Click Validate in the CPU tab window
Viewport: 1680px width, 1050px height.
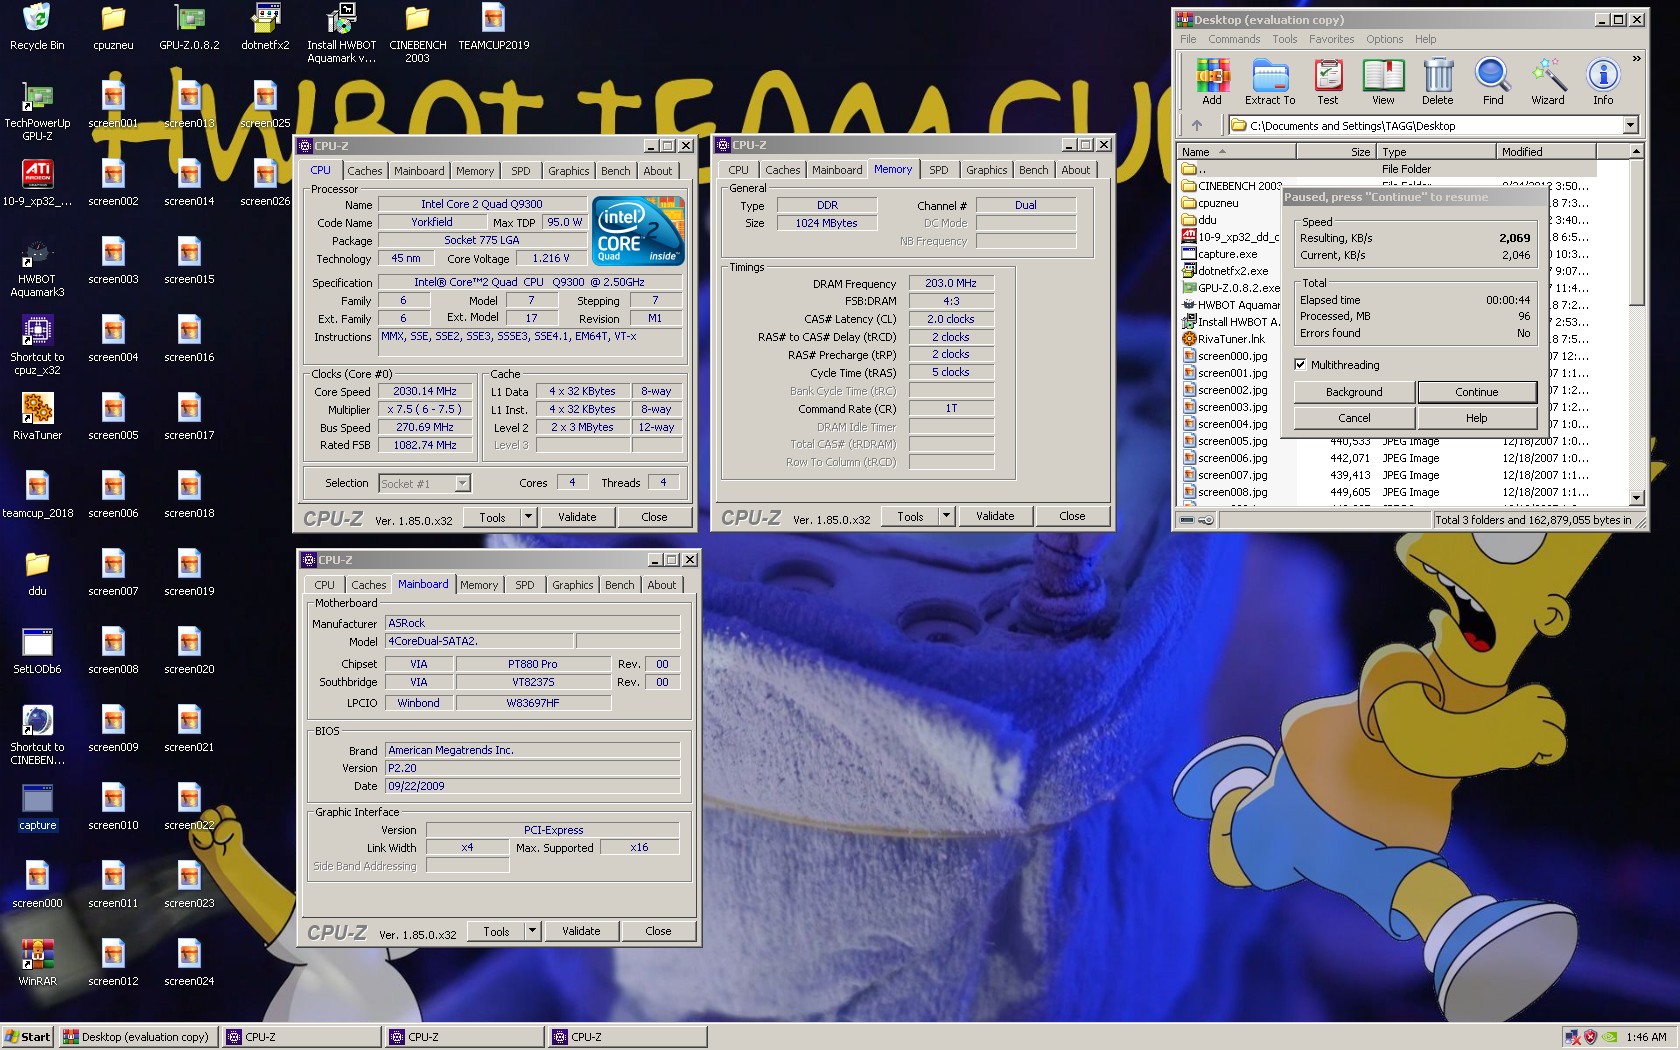tap(577, 517)
